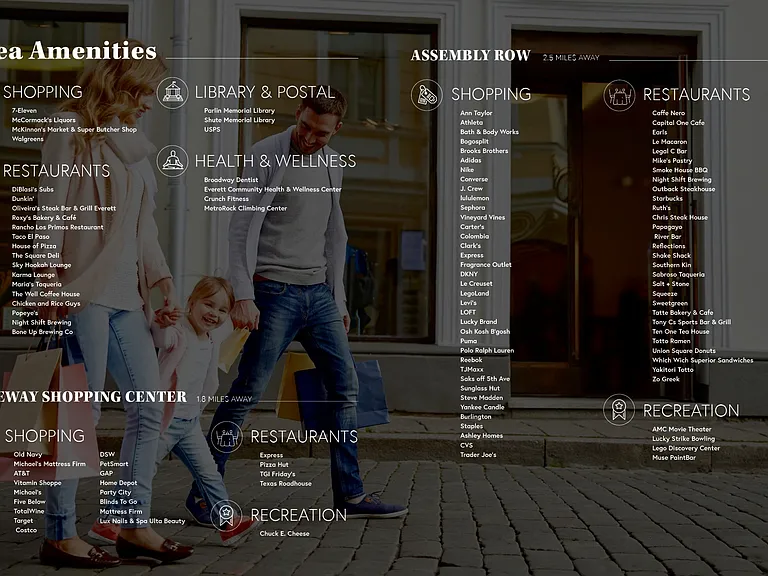This screenshot has width=768, height=576.
Task: Click 'McCormack's Liquors' entry
Action: pyautogui.click(x=44, y=120)
